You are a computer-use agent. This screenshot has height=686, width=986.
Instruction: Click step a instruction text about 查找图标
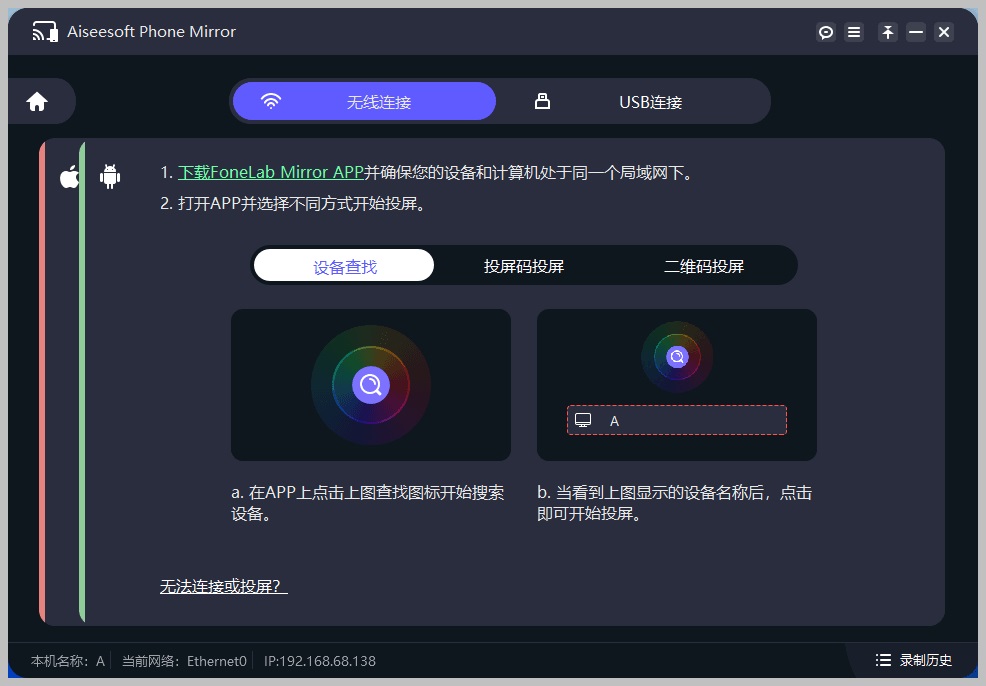click(x=367, y=503)
